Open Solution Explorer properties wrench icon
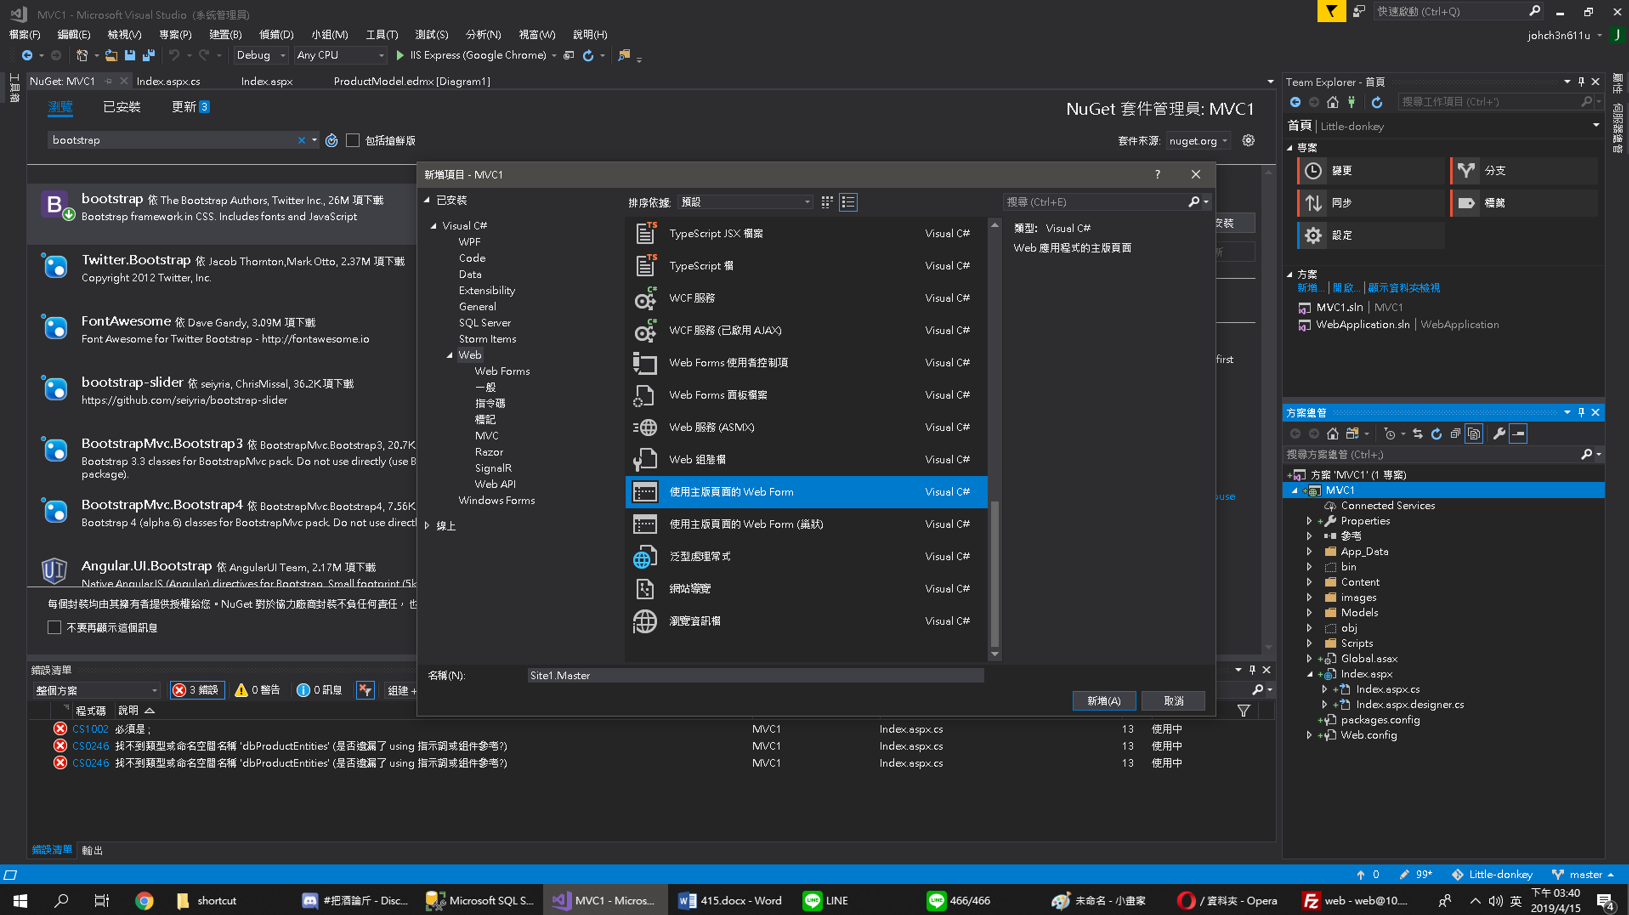This screenshot has width=1629, height=915. point(1498,434)
